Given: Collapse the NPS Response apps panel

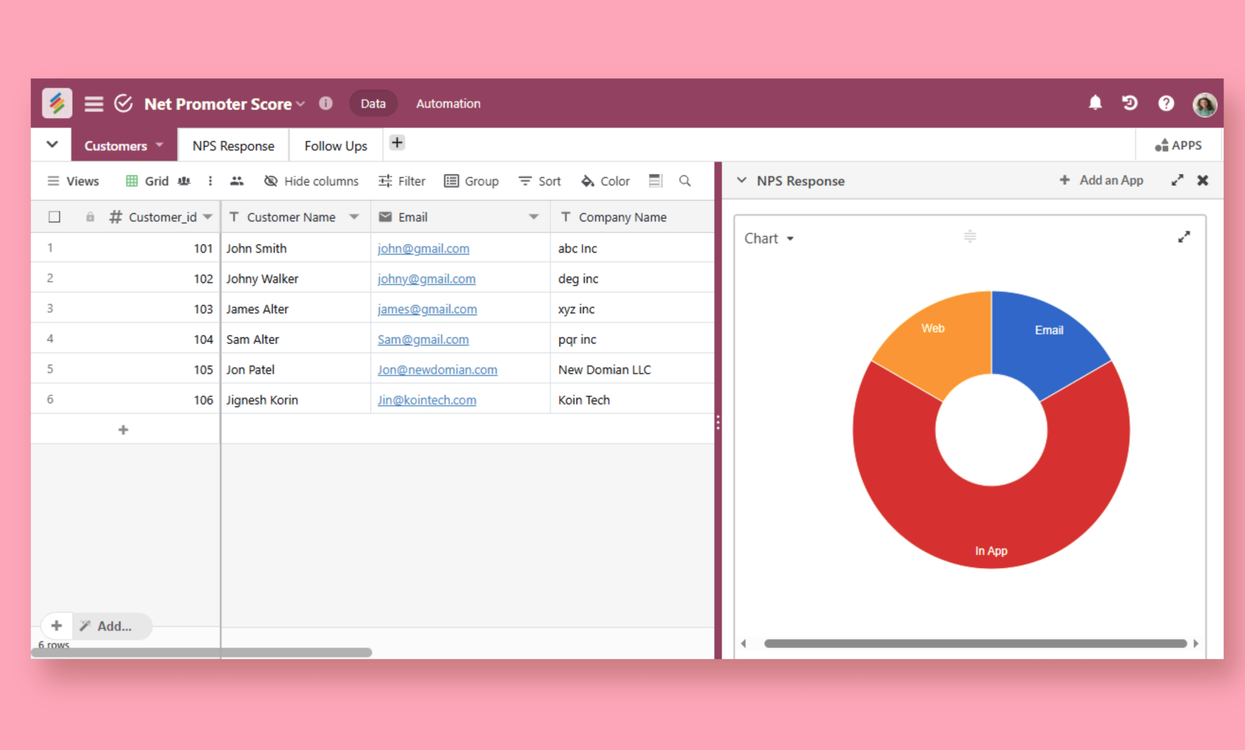Looking at the screenshot, I should click(x=741, y=181).
